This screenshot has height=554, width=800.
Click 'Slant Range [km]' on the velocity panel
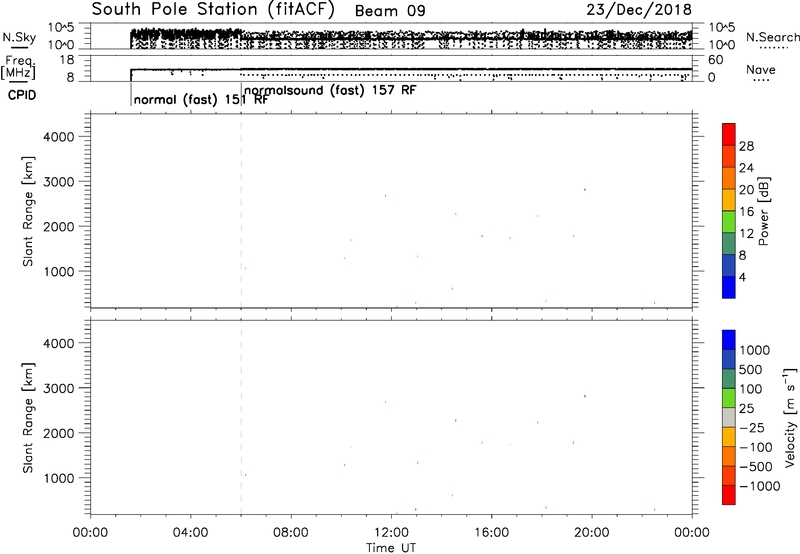pos(28,418)
